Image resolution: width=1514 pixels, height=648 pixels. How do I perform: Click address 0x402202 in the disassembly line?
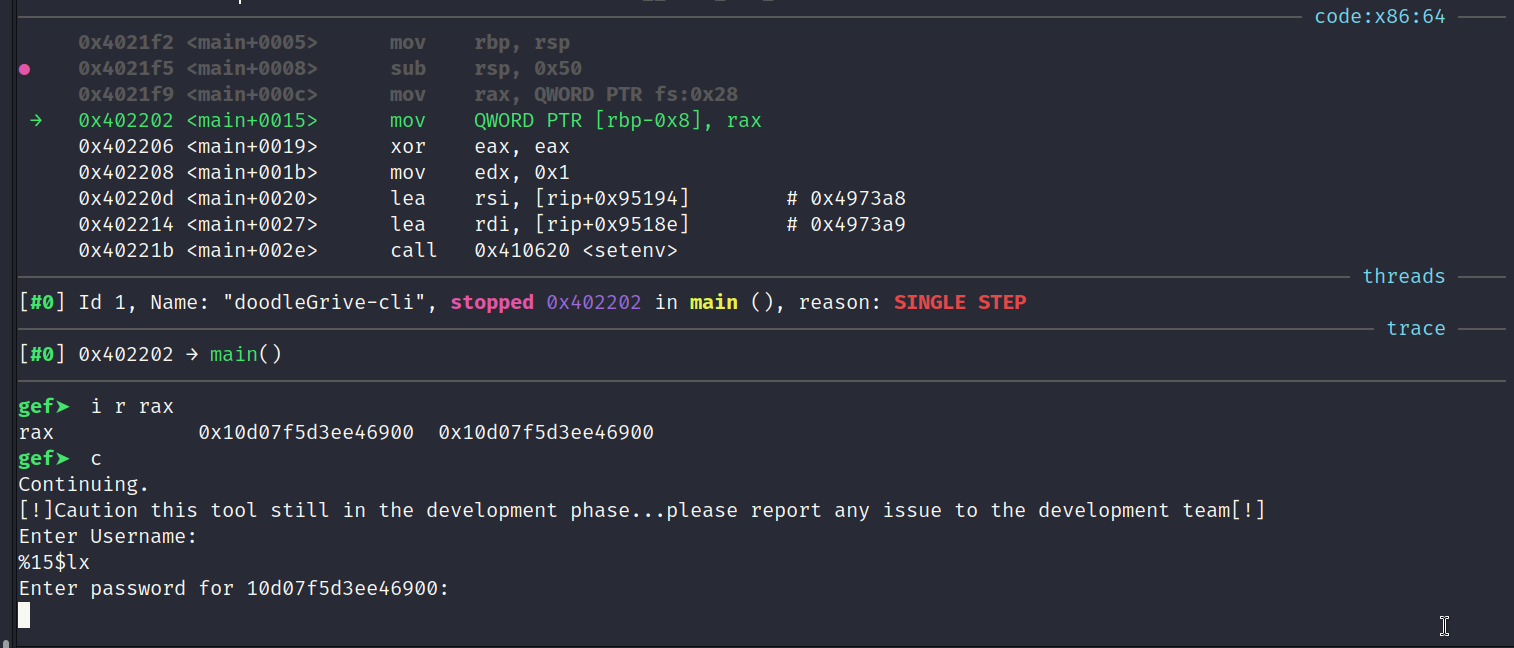point(126,121)
